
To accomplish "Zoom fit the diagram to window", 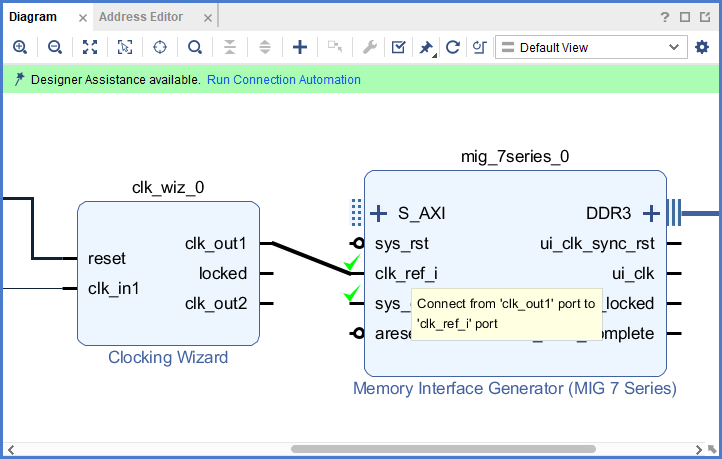I will (x=90, y=47).
